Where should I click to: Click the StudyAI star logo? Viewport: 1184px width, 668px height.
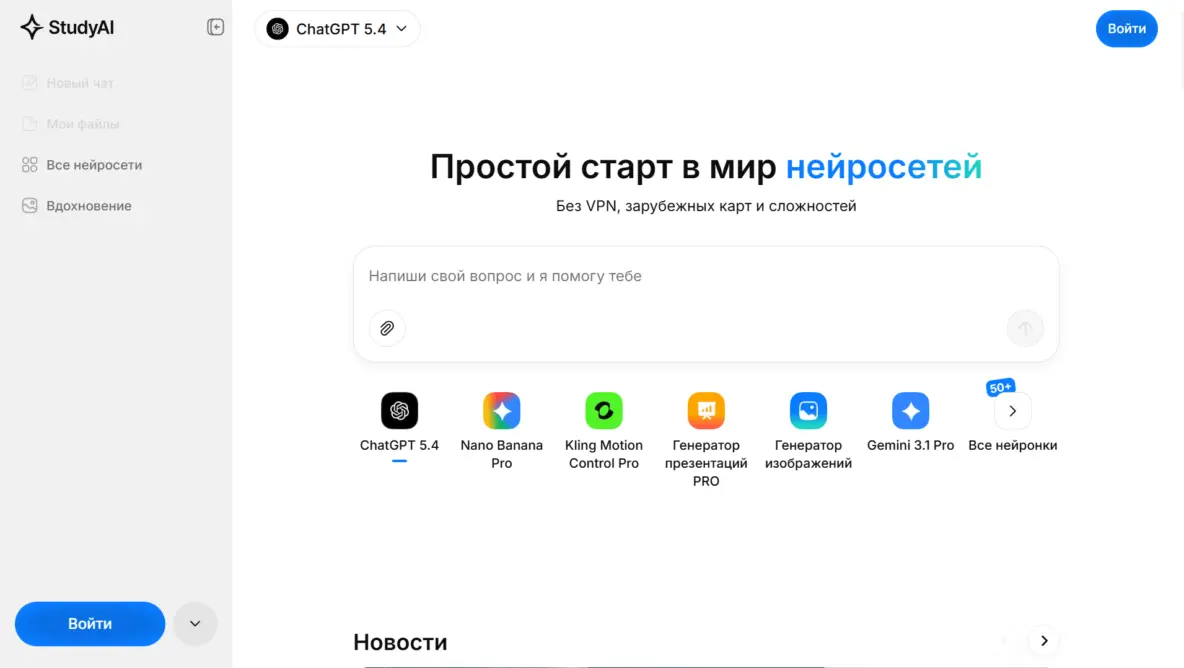click(31, 27)
